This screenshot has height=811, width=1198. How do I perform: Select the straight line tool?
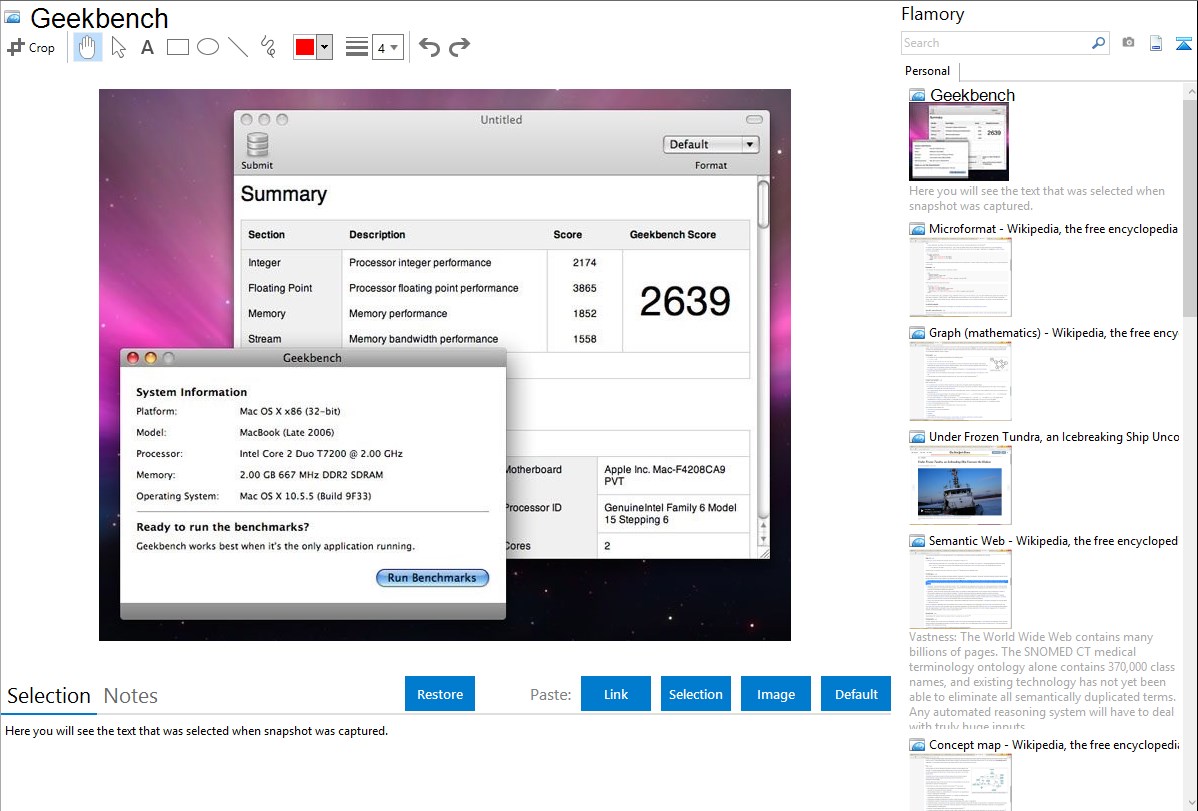238,47
